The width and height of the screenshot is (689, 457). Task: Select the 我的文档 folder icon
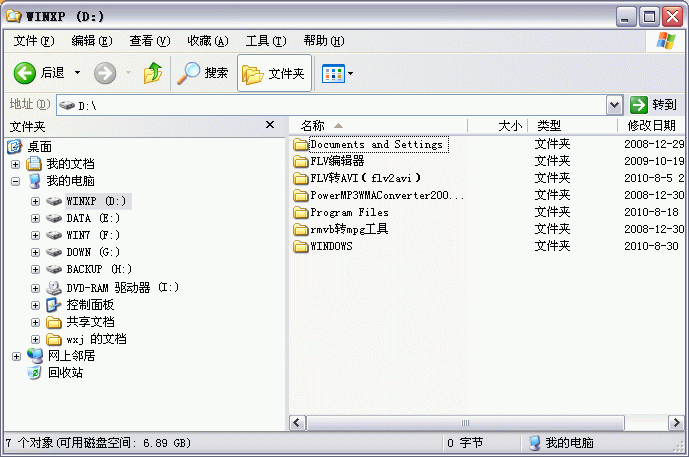click(34, 163)
